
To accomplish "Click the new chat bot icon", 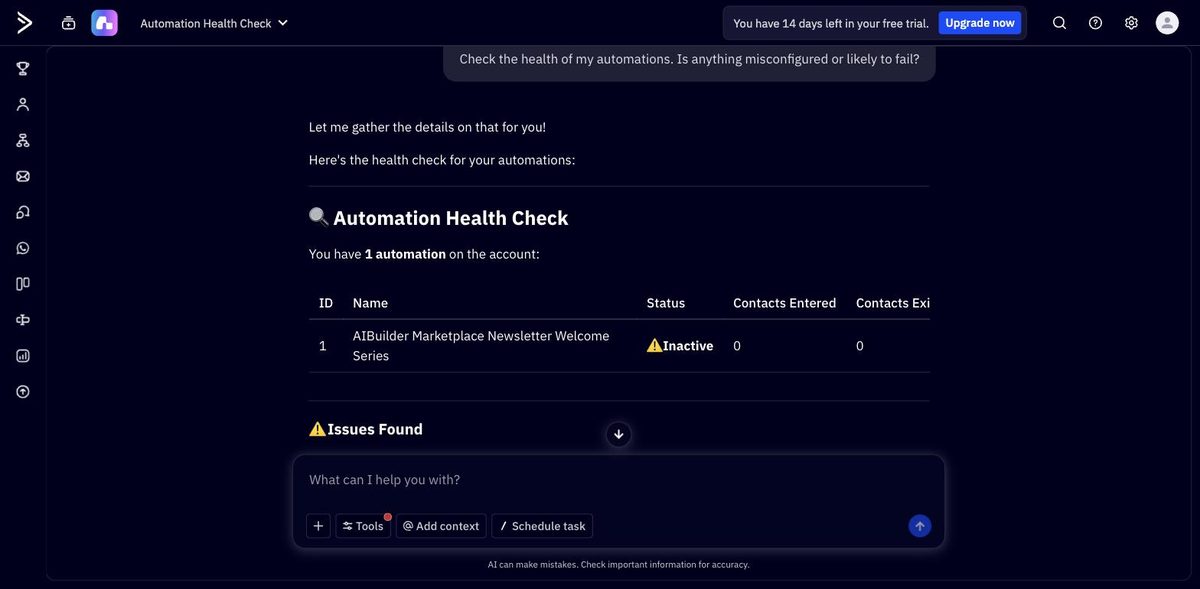I will [68, 23].
